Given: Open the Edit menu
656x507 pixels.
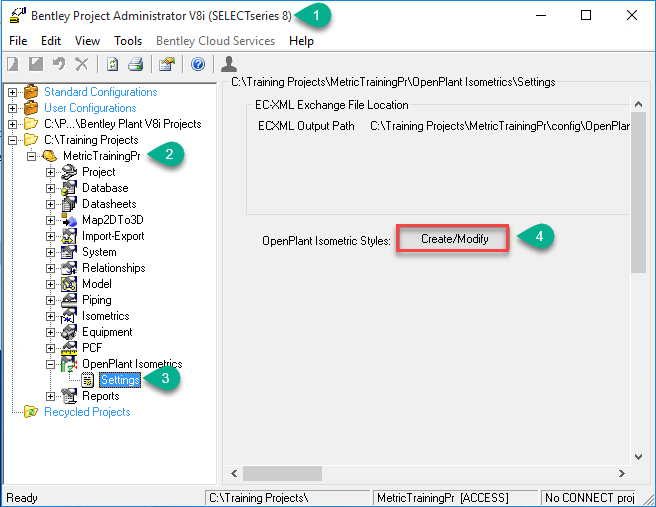Looking at the screenshot, I should point(51,41).
